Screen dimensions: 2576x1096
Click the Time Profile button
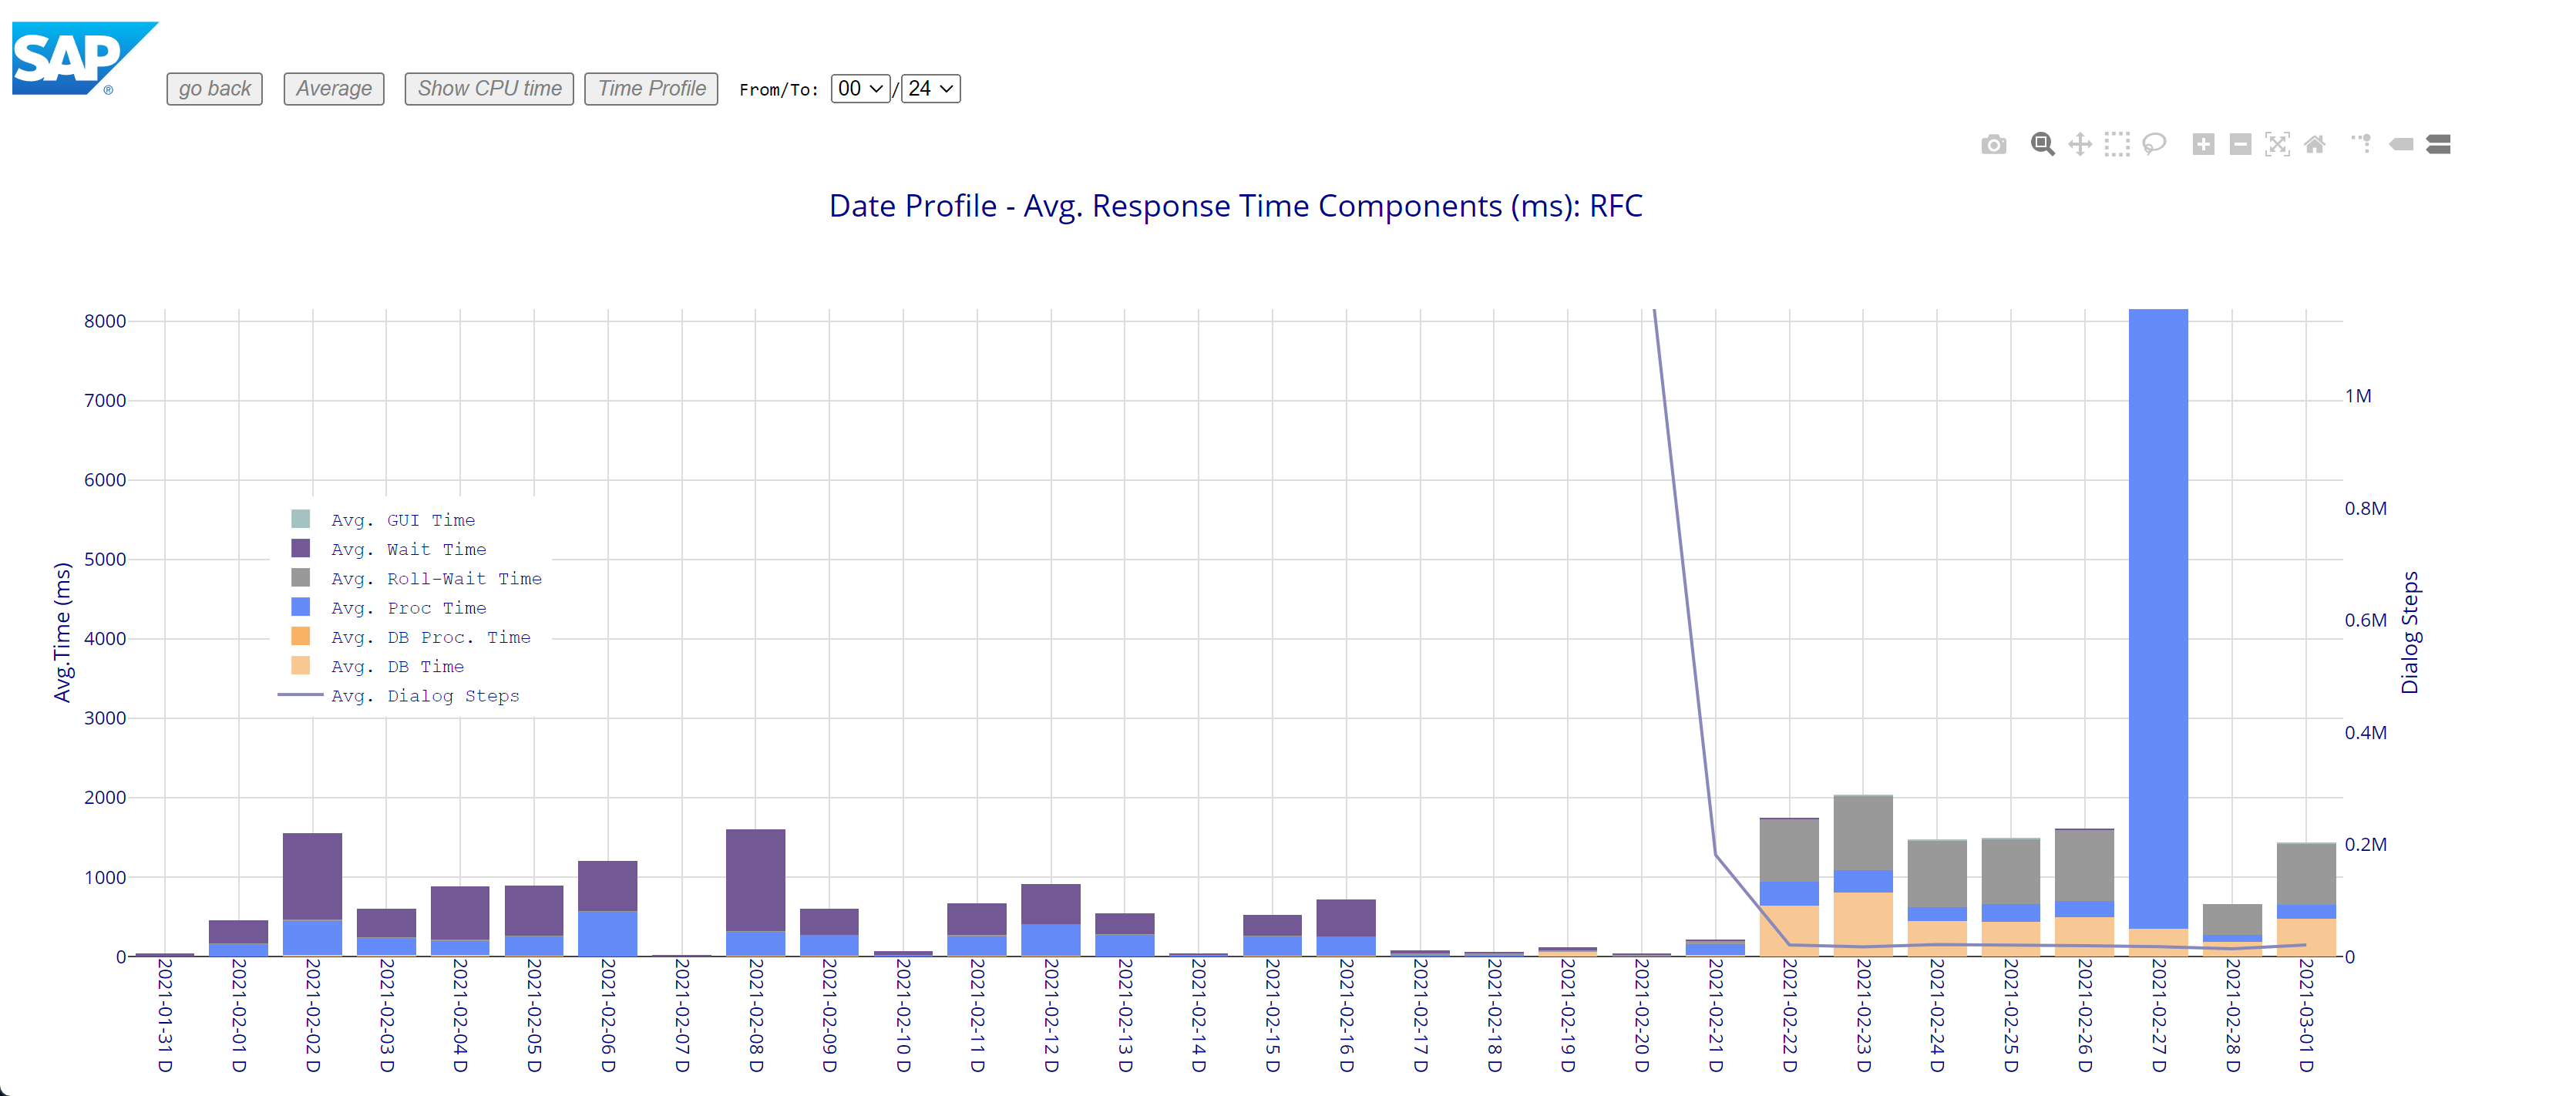tap(651, 89)
